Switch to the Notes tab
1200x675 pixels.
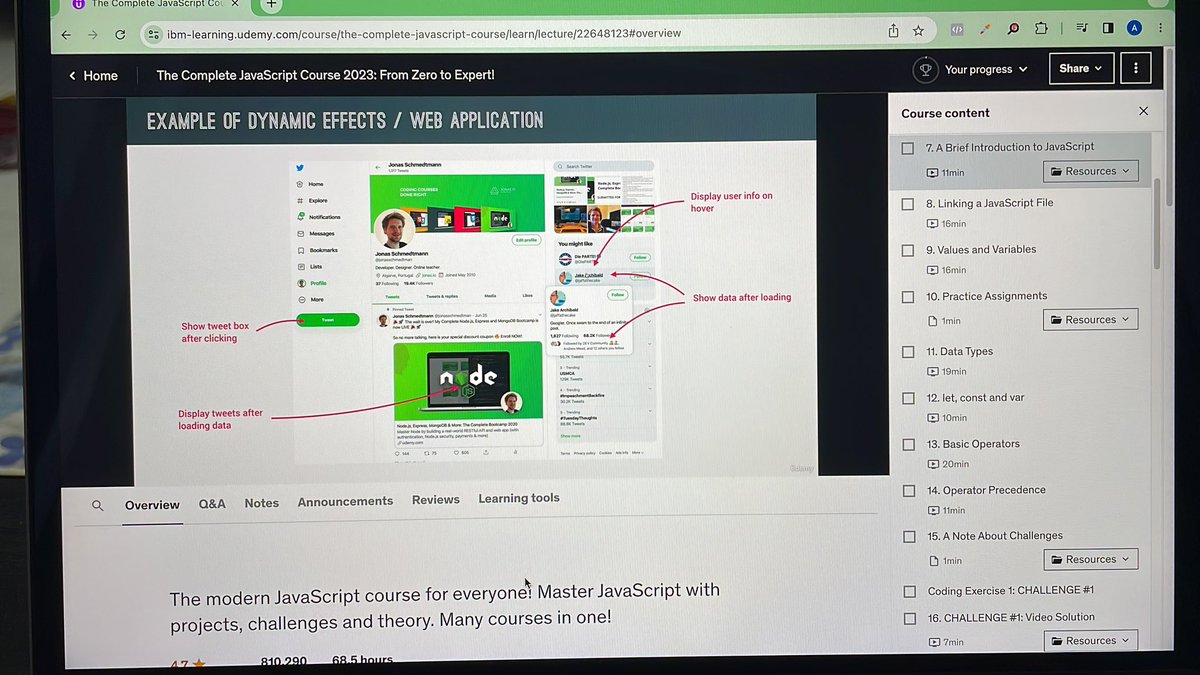[262, 503]
